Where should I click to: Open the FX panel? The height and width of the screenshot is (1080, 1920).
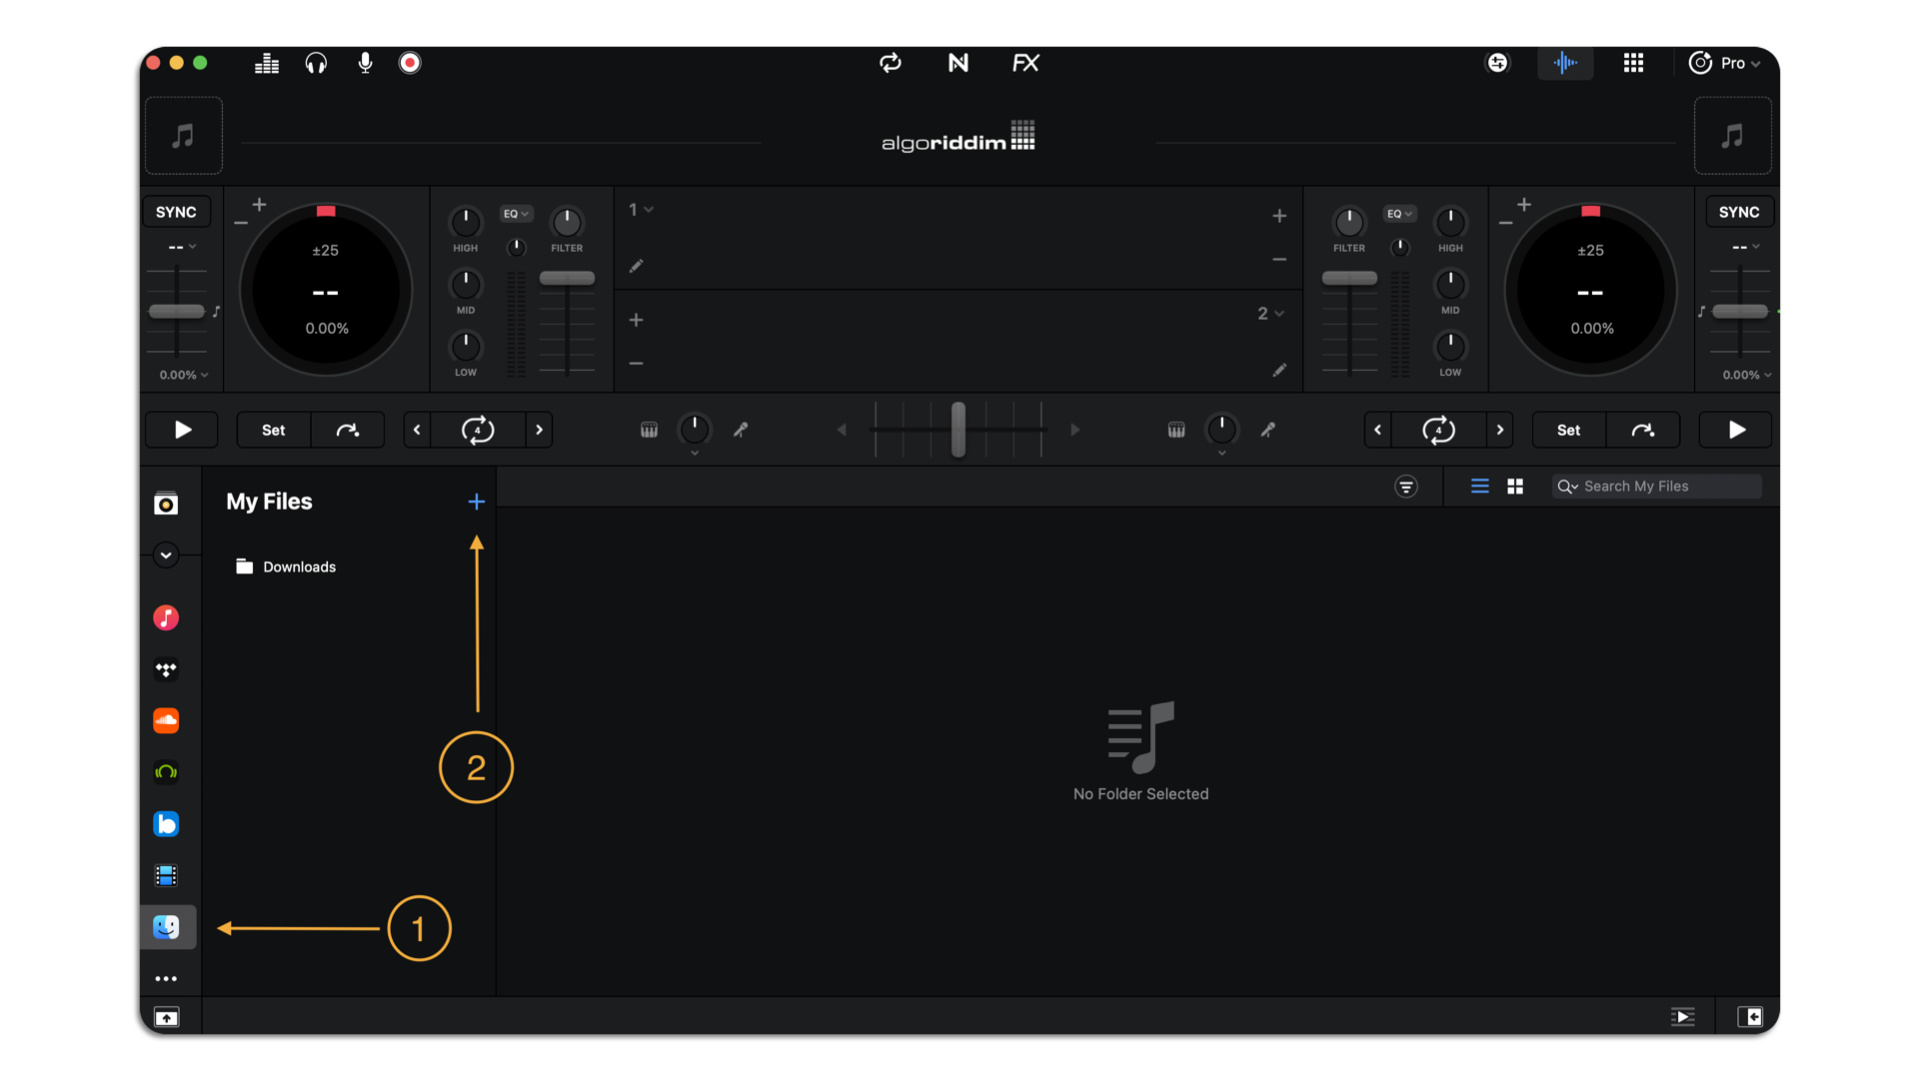click(1025, 62)
